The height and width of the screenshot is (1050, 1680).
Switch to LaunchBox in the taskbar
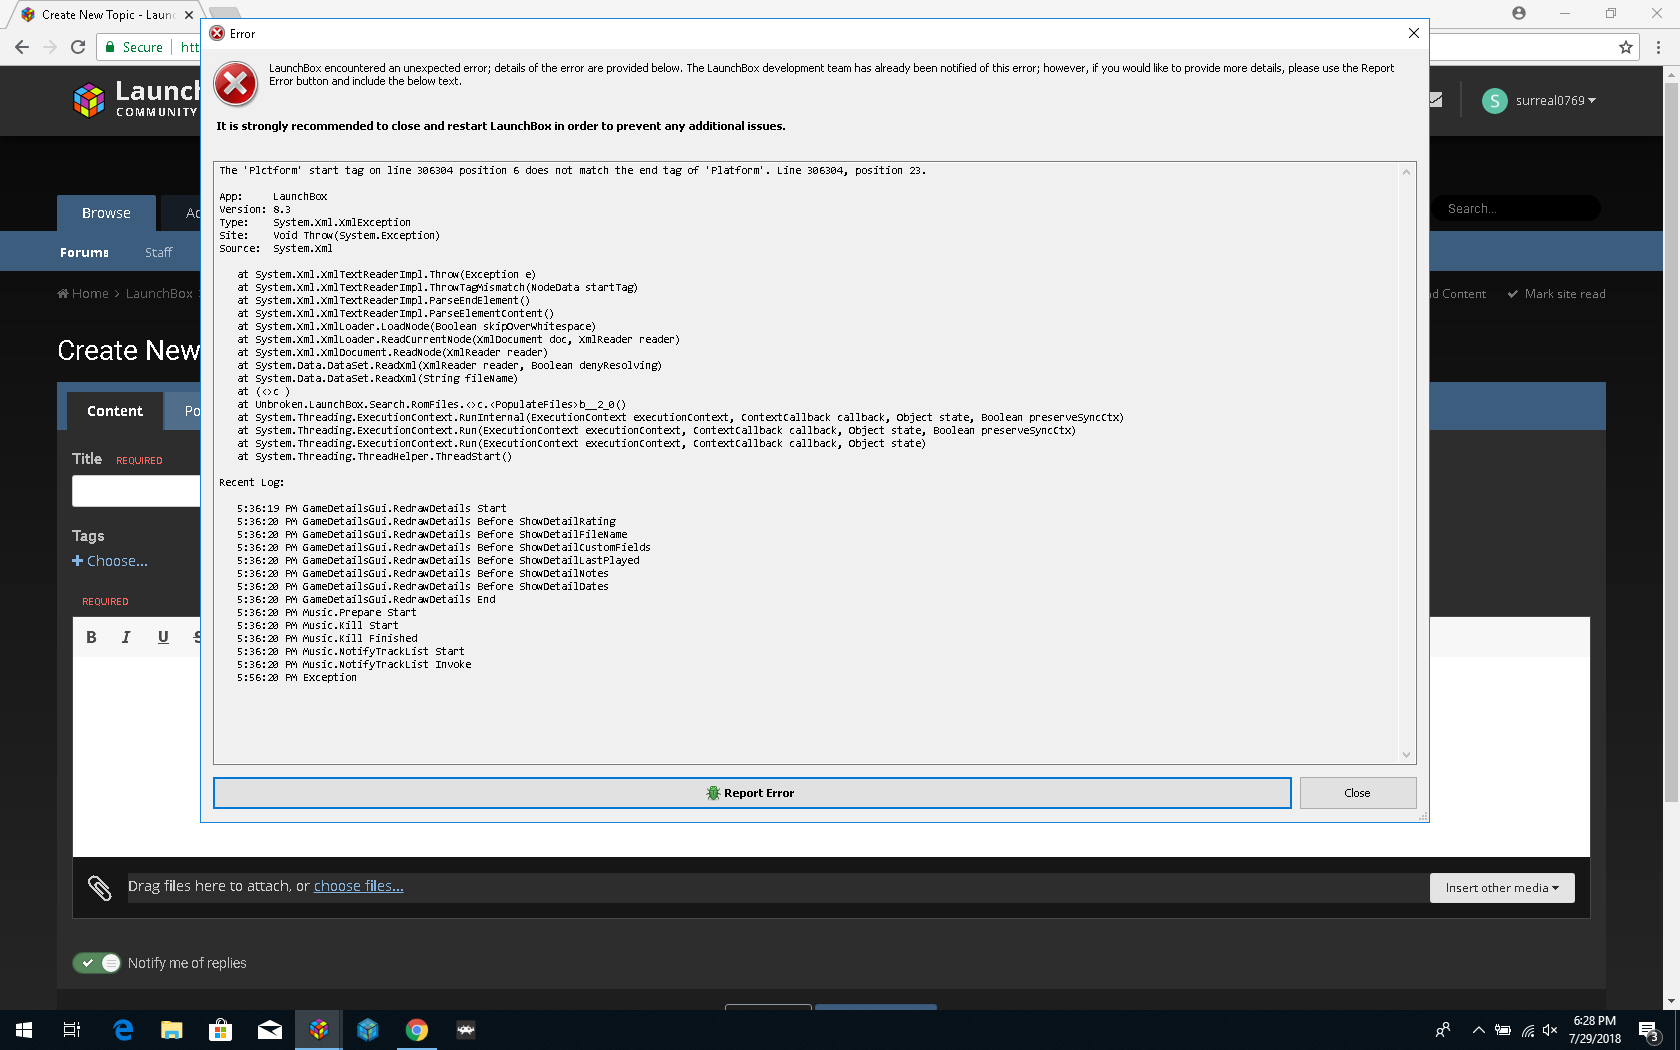pos(319,1030)
